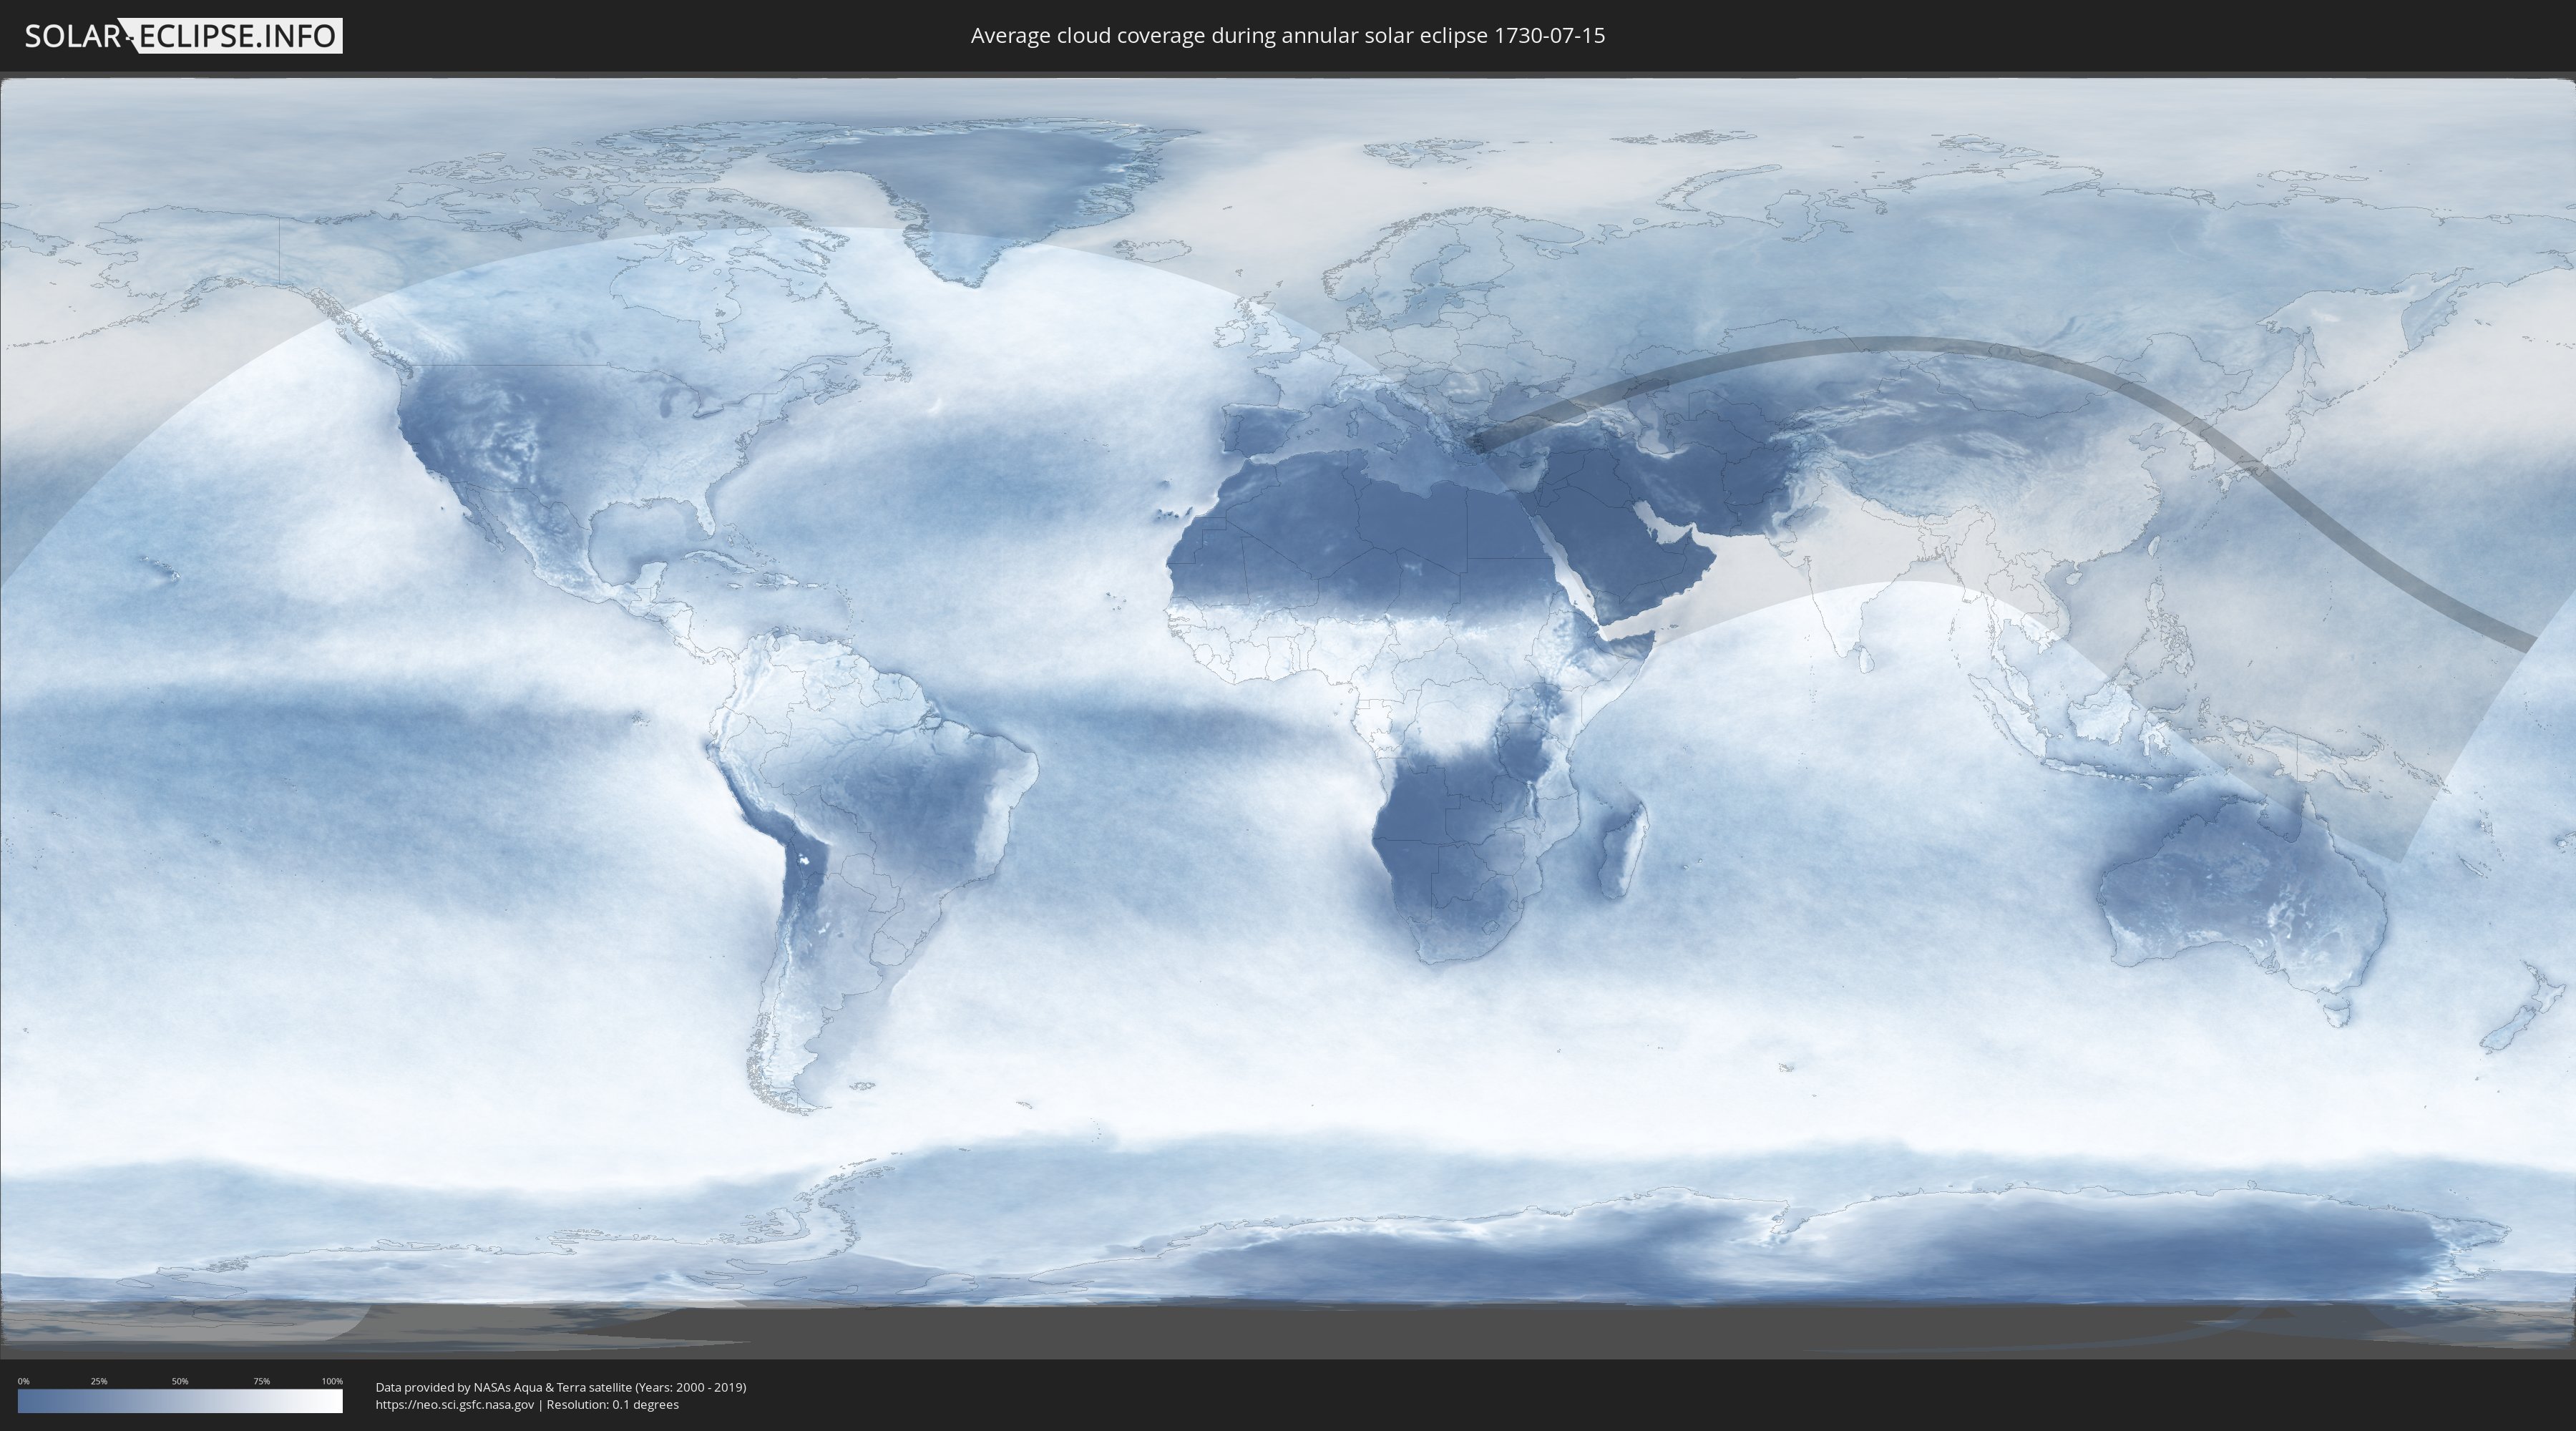
Task: Open the neo.sci.gsfc.nasa.gov link text
Action: click(x=454, y=1404)
